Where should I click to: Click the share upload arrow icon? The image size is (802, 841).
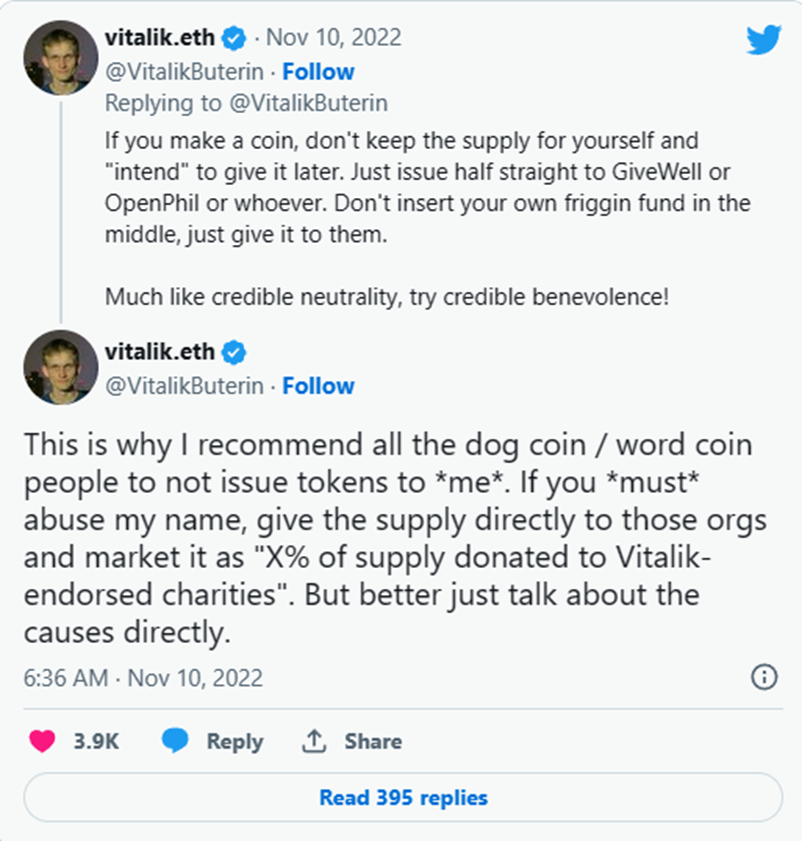click(314, 741)
